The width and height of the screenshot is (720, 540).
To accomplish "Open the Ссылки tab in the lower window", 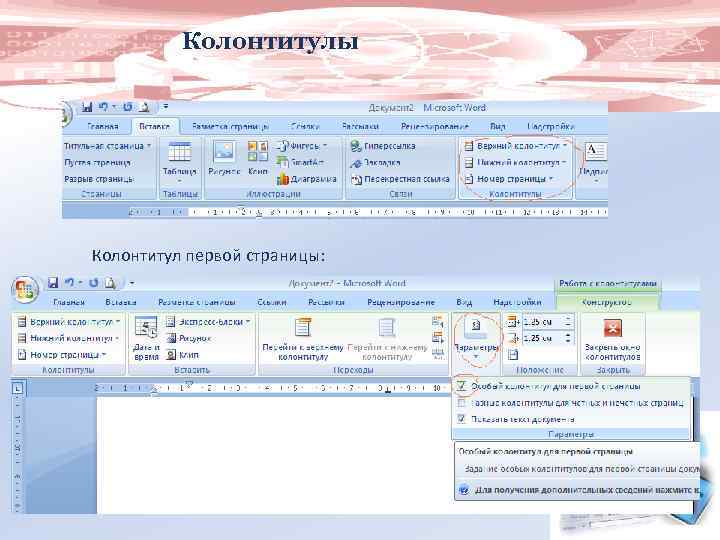I will (272, 302).
